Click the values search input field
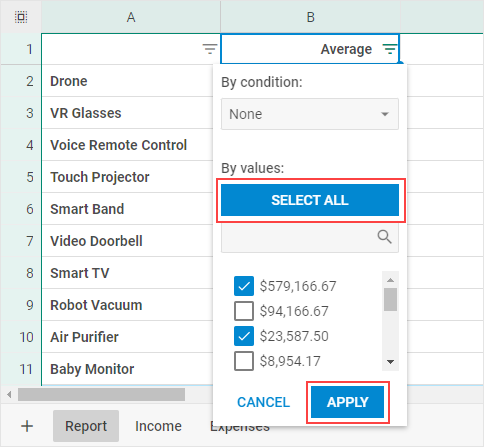The height and width of the screenshot is (447, 484). (310, 237)
